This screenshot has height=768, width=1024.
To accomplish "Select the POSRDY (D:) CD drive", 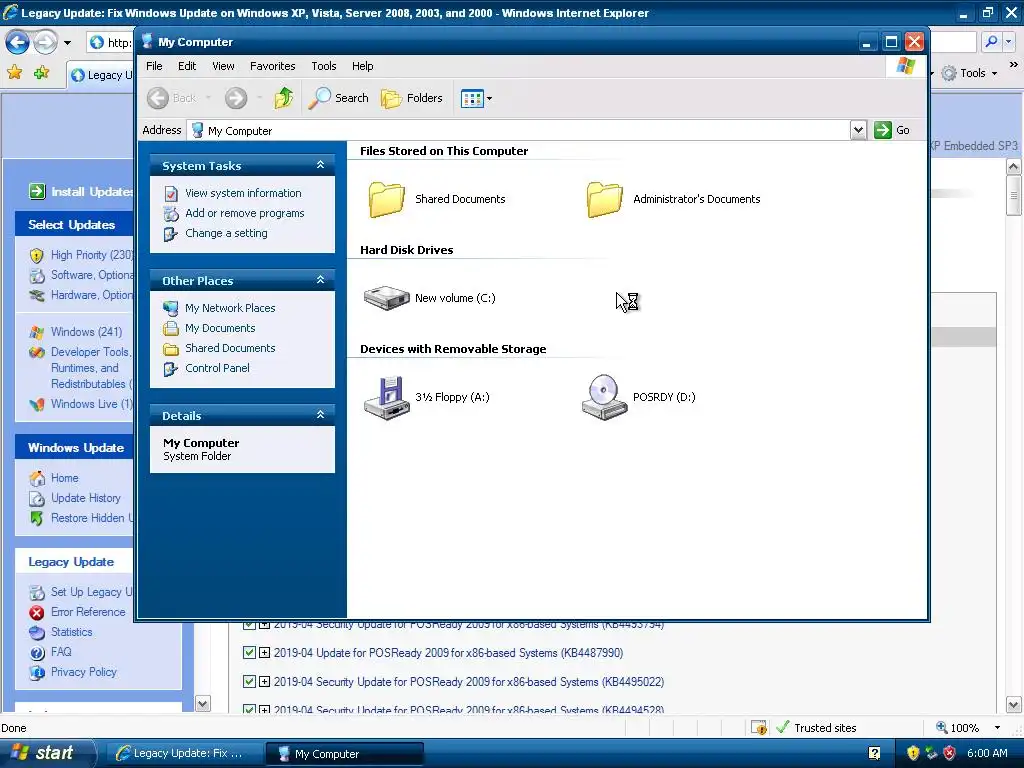I will (x=638, y=397).
